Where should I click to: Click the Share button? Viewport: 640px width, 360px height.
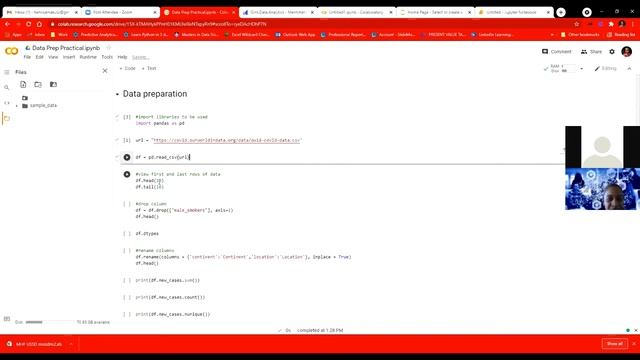pyautogui.click(x=591, y=51)
